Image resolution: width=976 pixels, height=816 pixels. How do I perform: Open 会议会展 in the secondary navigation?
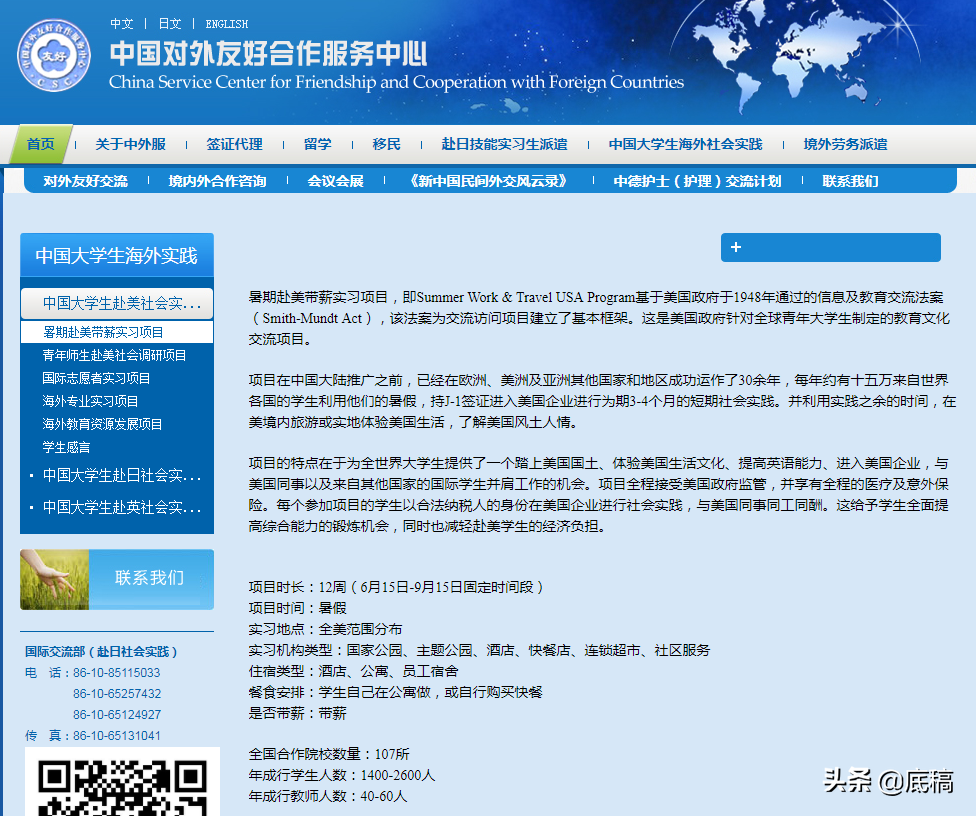tap(331, 181)
